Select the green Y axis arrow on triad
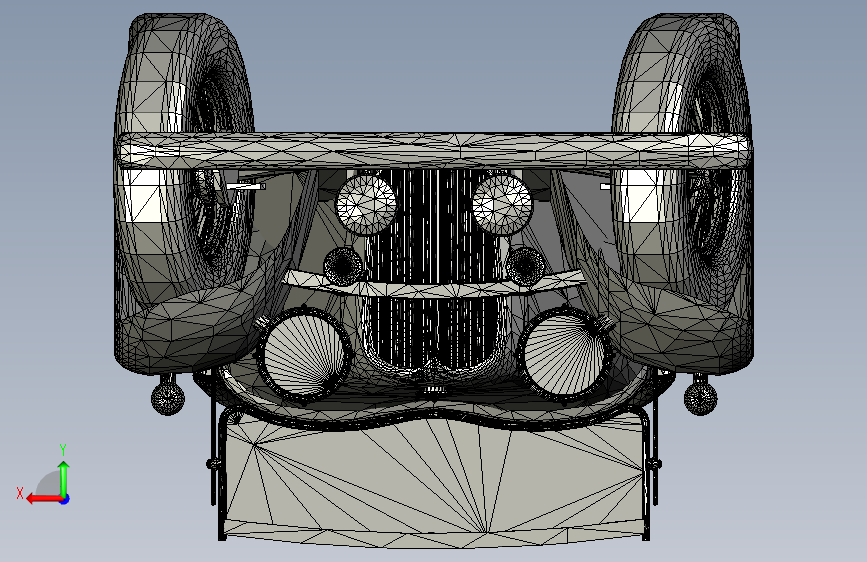This screenshot has width=867, height=562. [64, 478]
